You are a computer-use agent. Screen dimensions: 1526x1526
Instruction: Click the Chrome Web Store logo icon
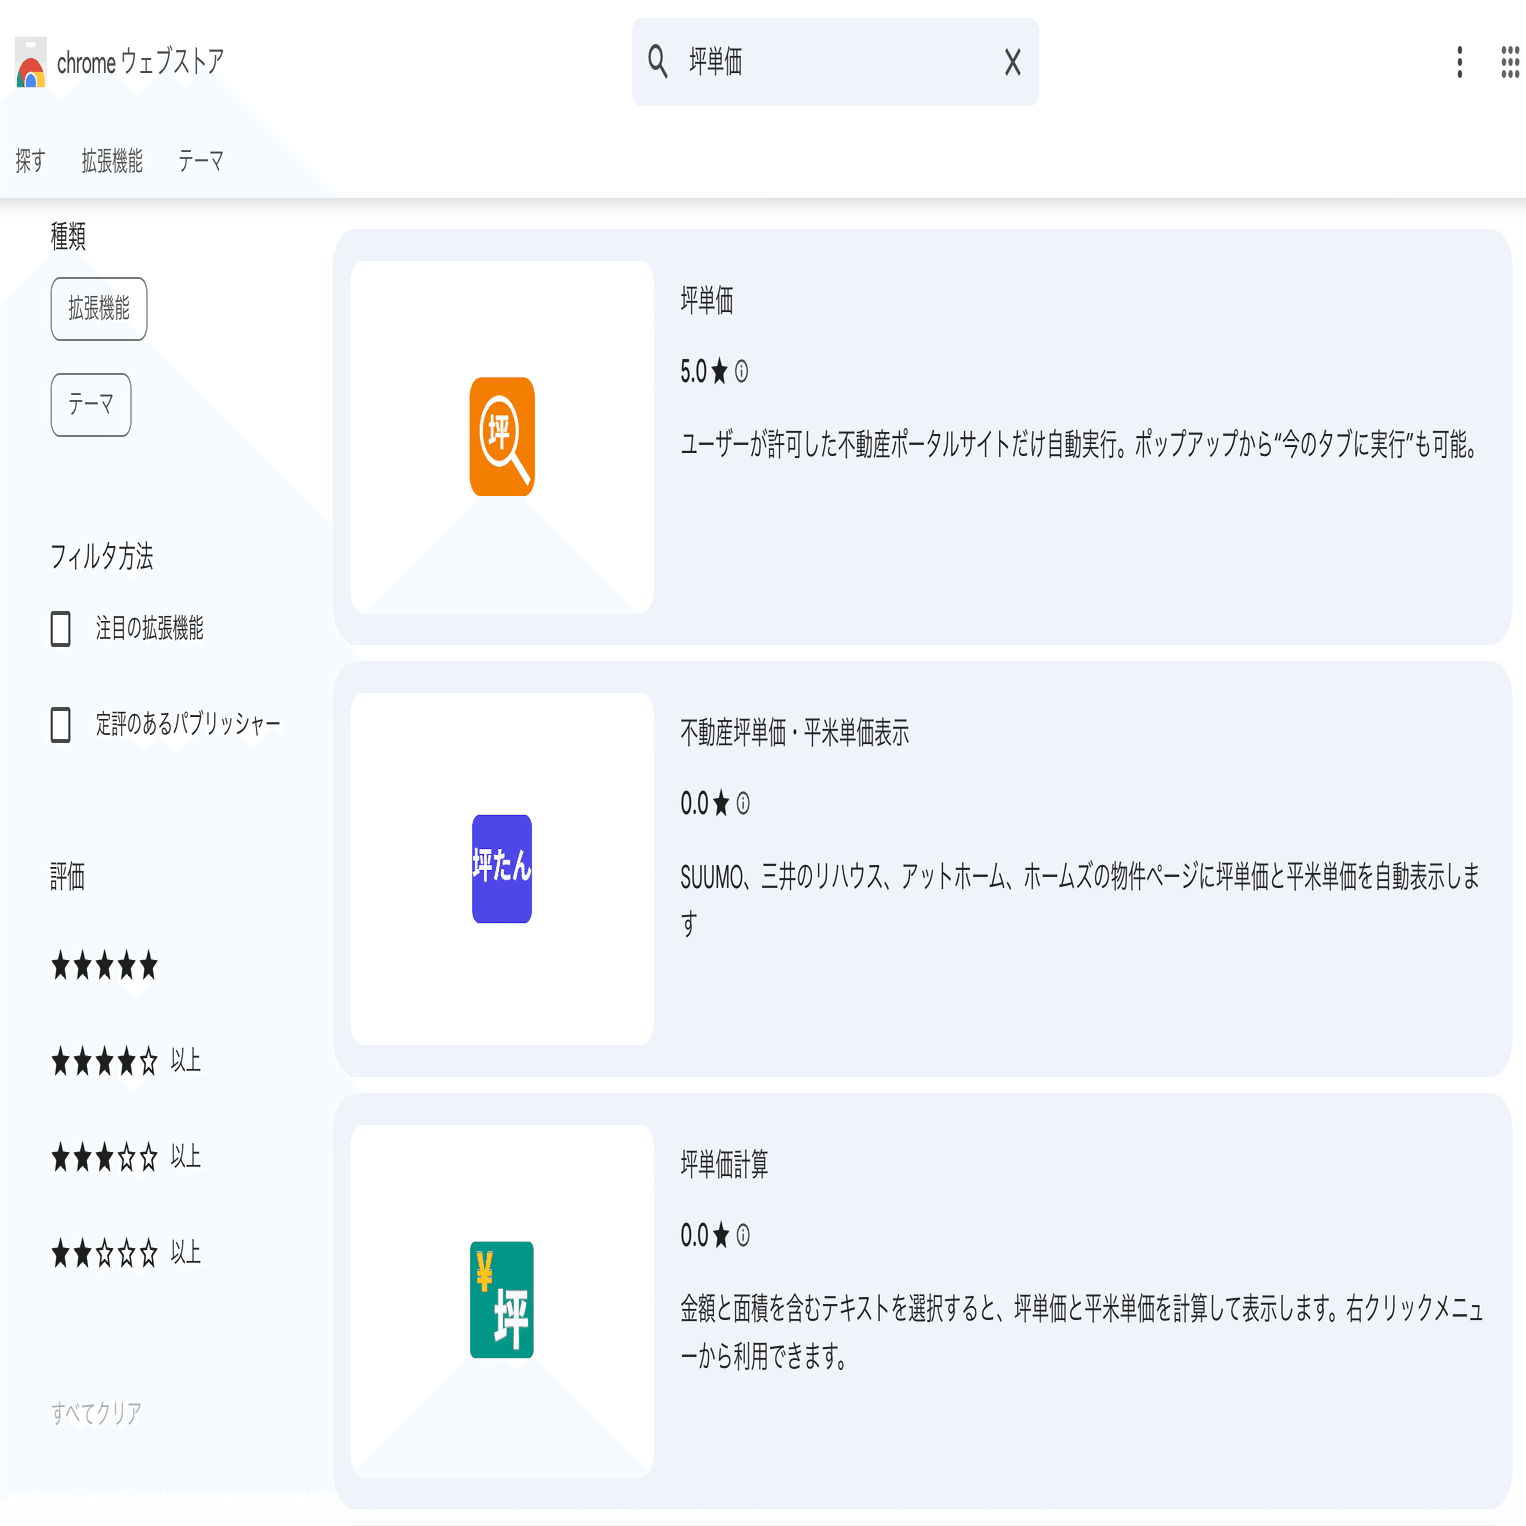tap(31, 64)
